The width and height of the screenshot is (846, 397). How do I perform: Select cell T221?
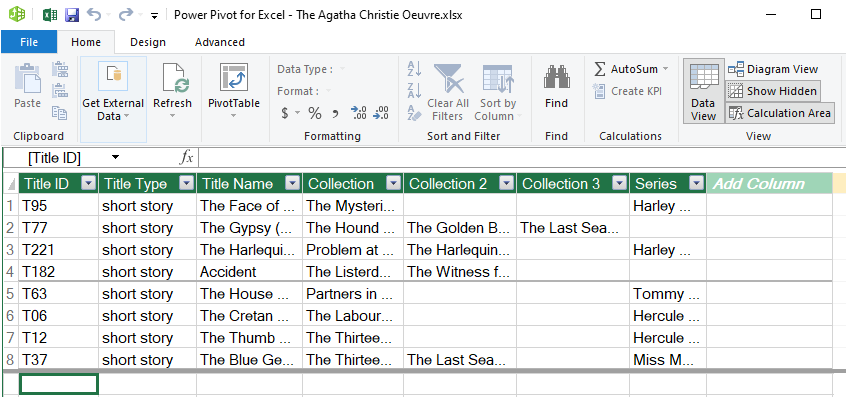[59, 250]
